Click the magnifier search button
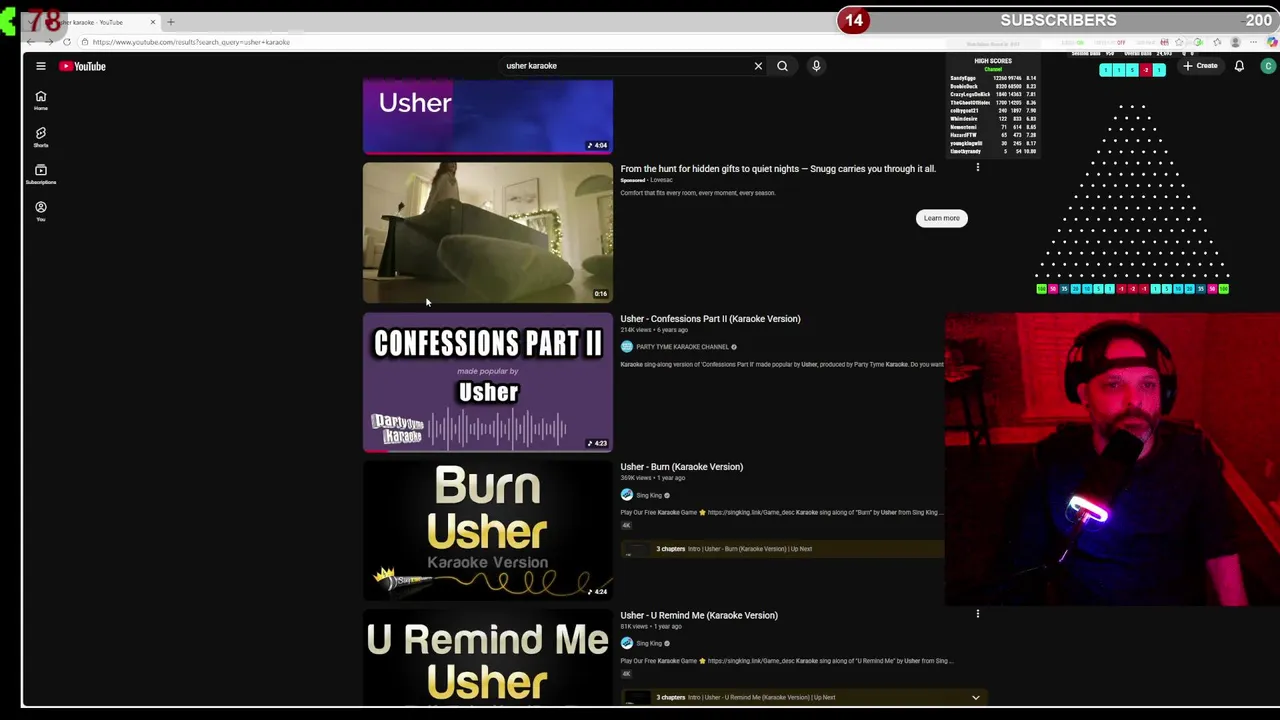This screenshot has width=1280, height=720. 782,66
